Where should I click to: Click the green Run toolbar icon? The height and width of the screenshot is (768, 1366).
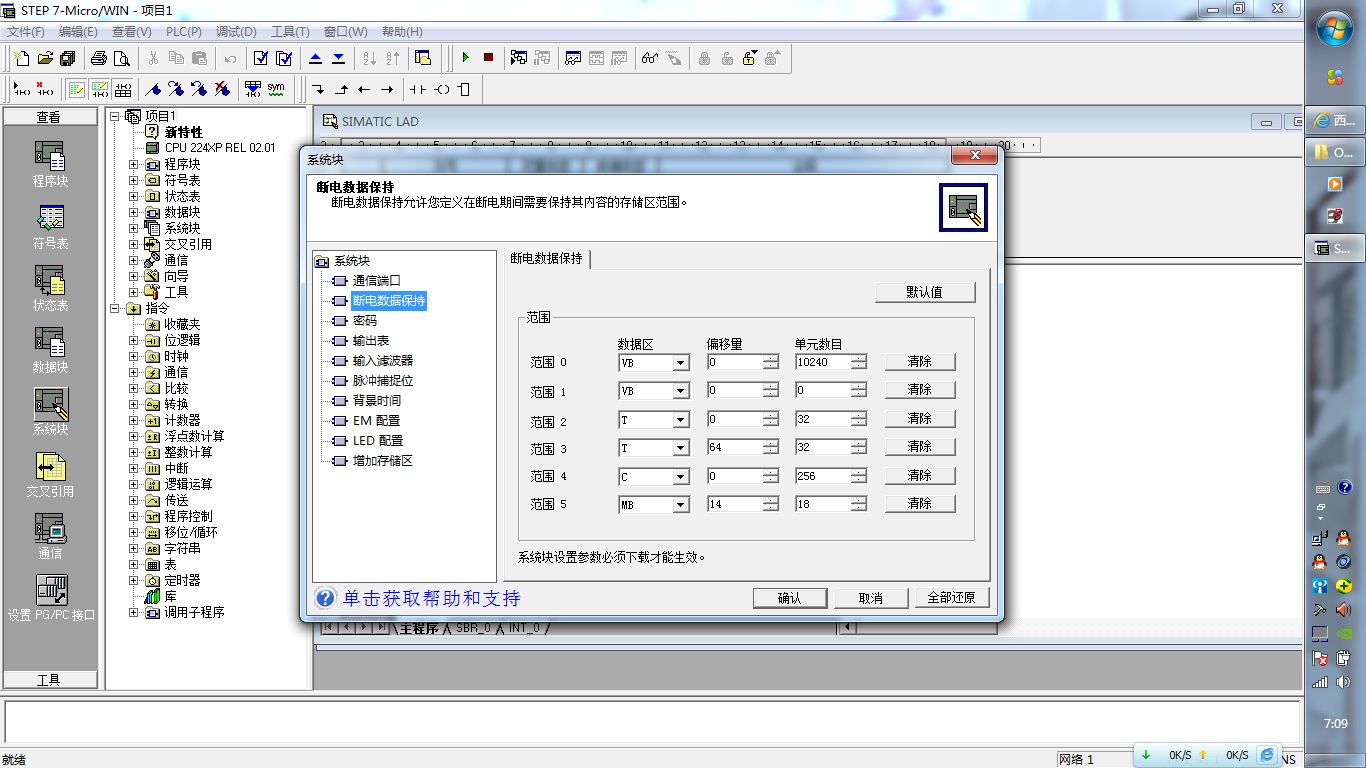coord(465,58)
